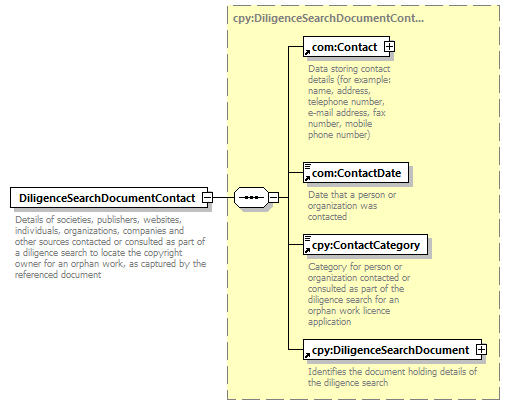The width and height of the screenshot is (510, 405).
Task: Expand the com:Contact element plus box
Action: 389,47
